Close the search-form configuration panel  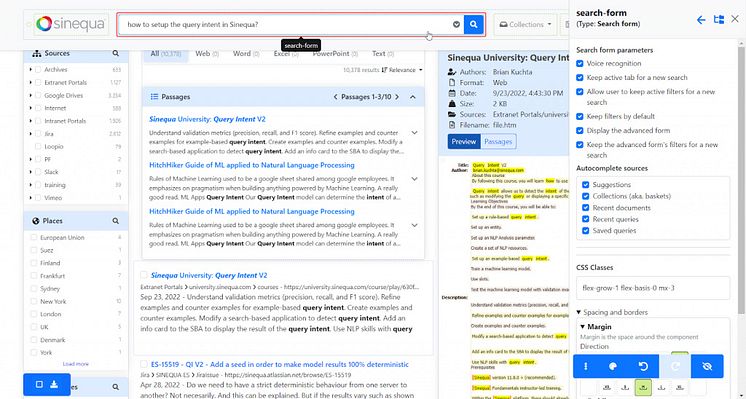(x=735, y=19)
